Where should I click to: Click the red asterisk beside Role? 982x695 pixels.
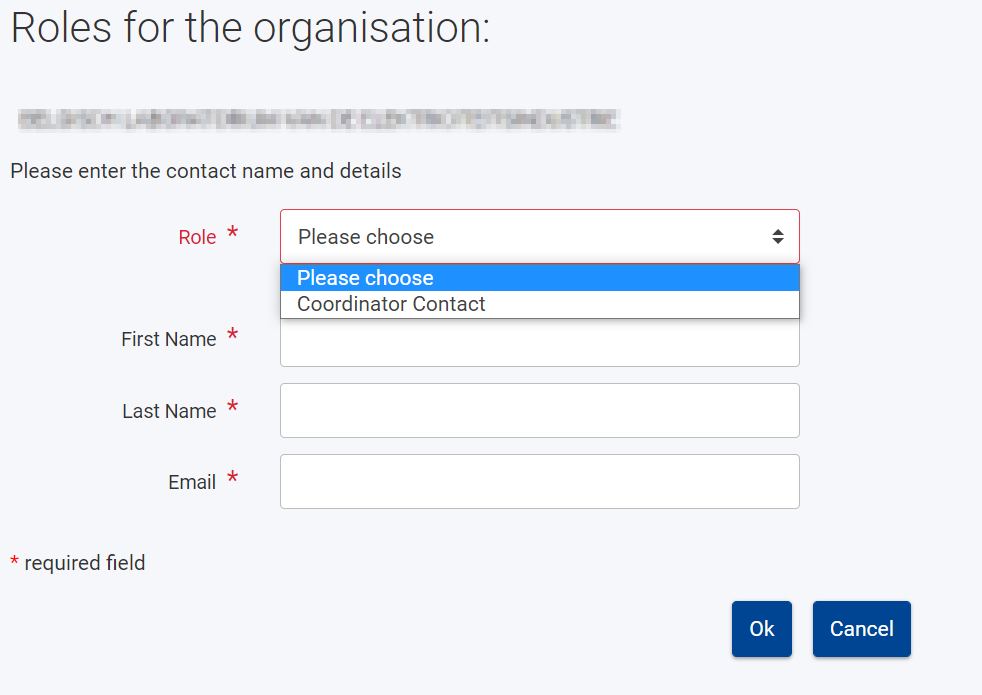[x=233, y=234]
